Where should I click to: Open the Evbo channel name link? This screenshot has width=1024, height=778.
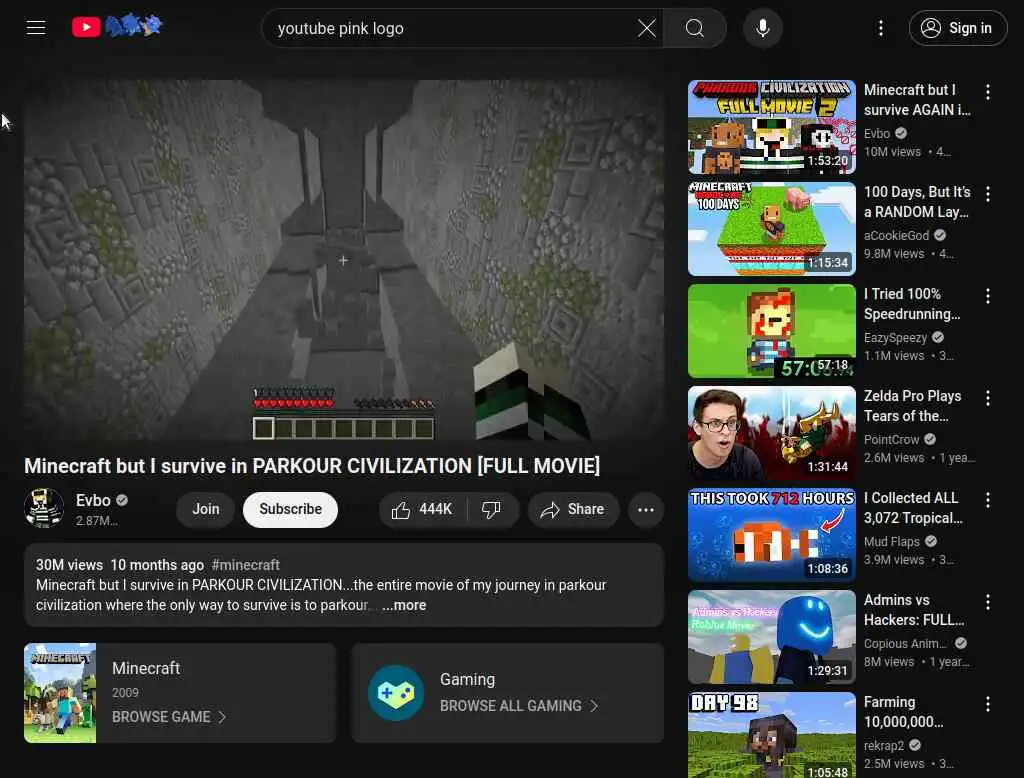[x=93, y=500]
